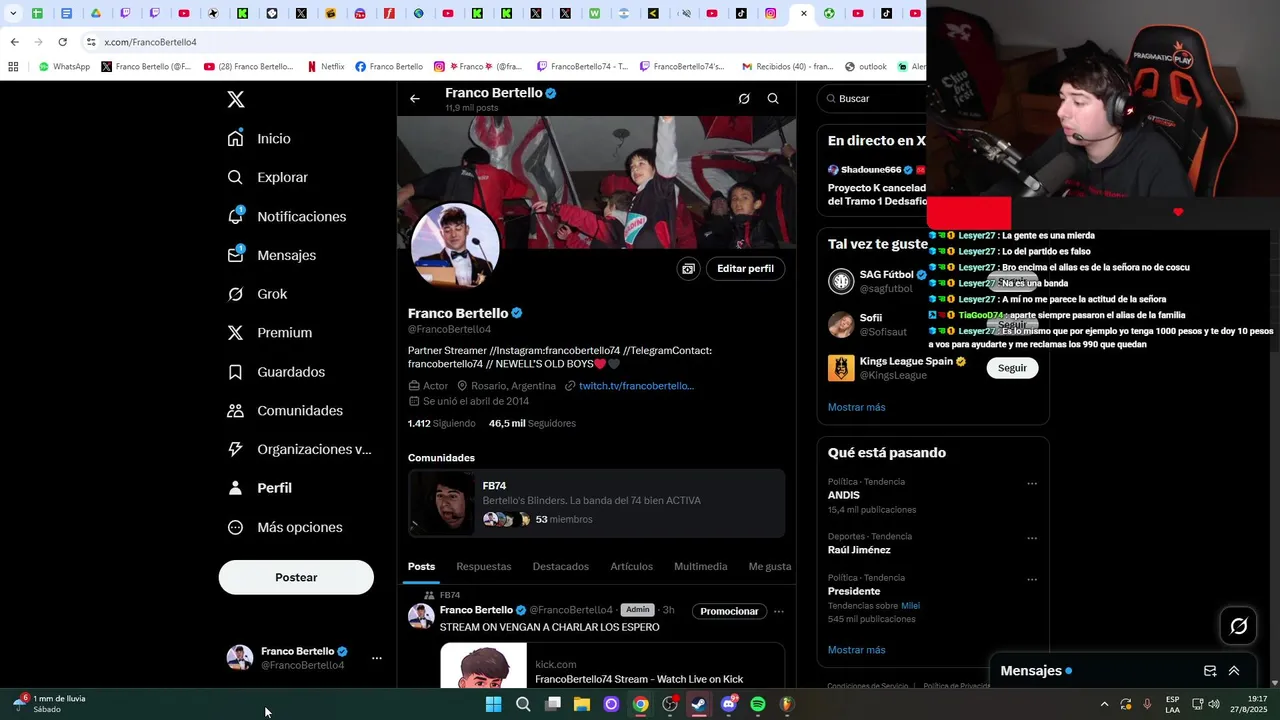Open the WhatsApp bookmark

click(64, 67)
